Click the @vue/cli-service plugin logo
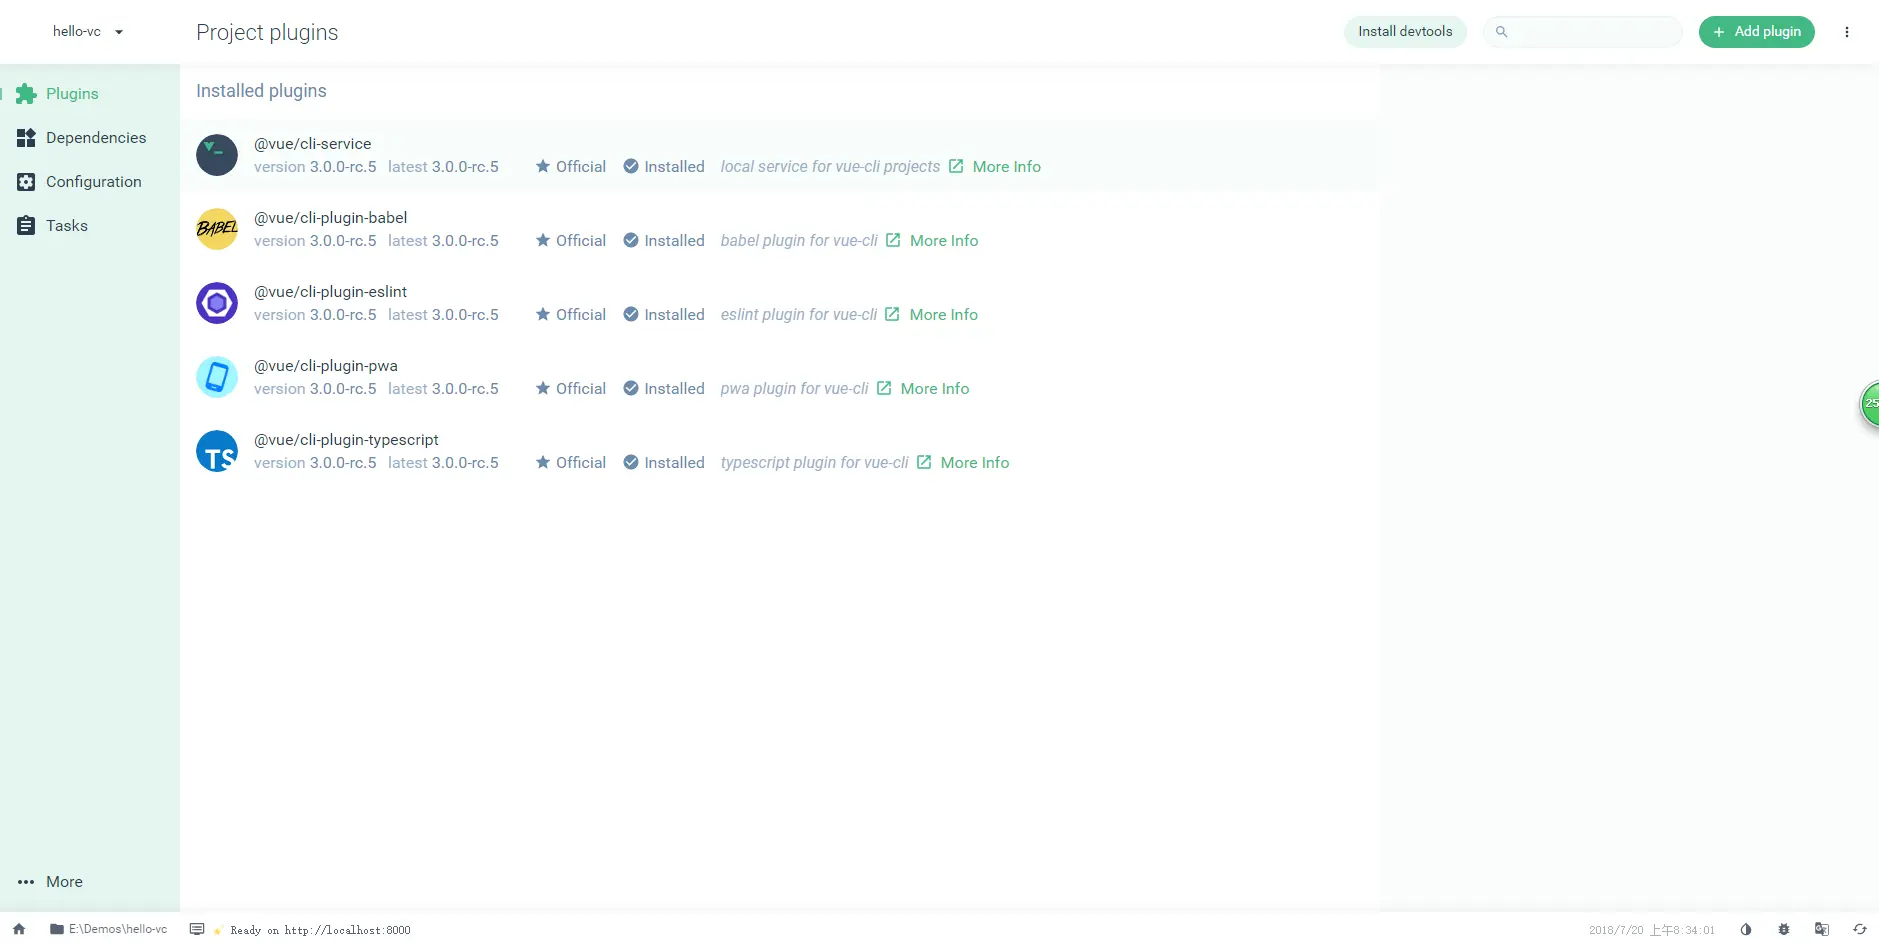 click(x=217, y=155)
